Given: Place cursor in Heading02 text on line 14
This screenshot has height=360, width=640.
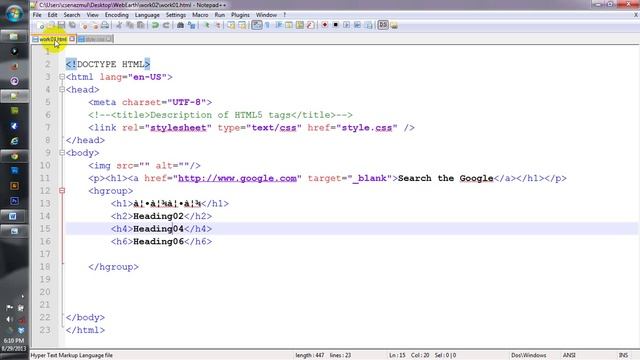Looking at the screenshot, I should click(158, 216).
